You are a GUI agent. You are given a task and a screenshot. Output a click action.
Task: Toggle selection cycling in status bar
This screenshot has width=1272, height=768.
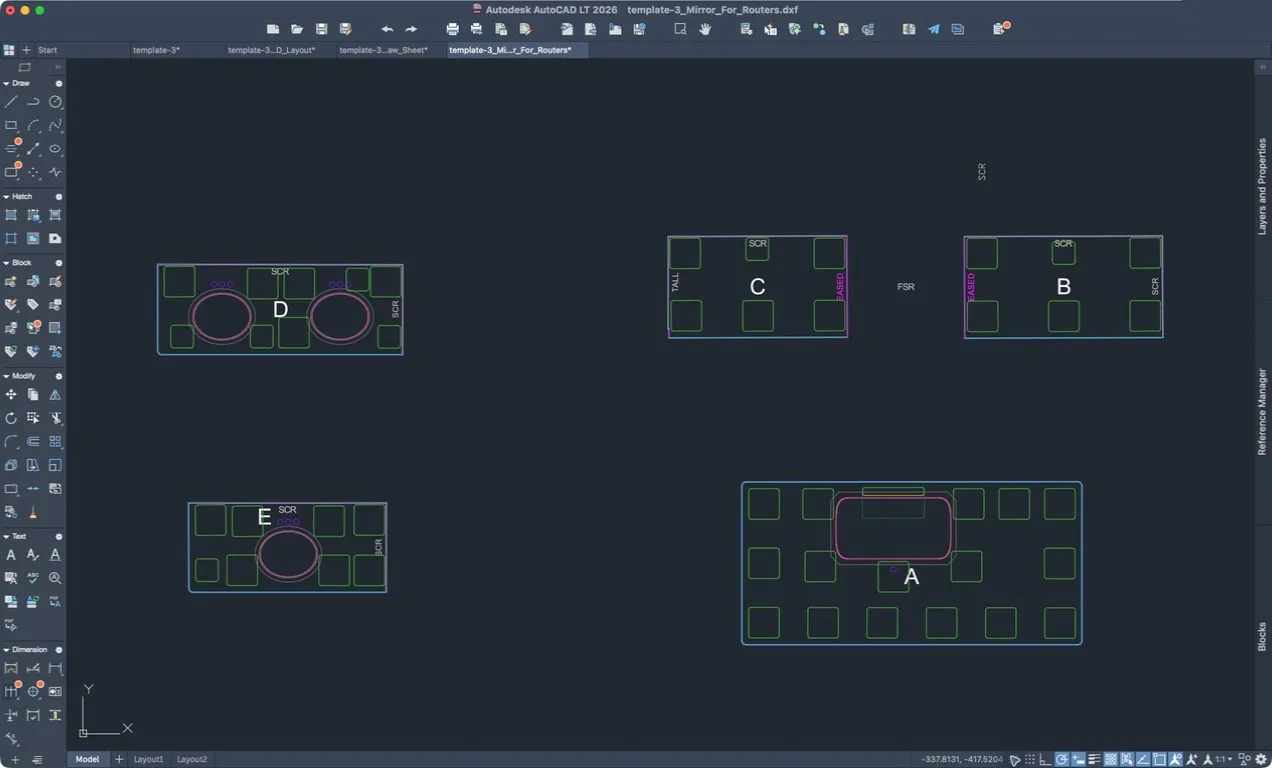click(x=1127, y=759)
